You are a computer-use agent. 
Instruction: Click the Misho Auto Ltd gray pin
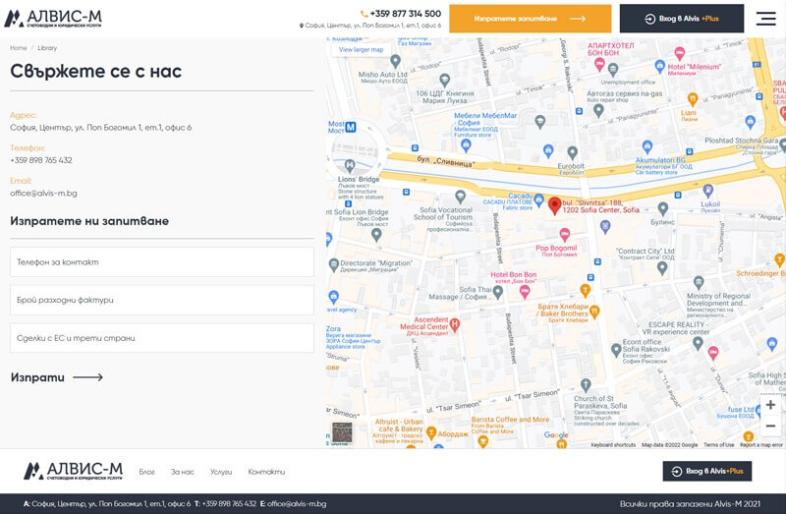pyautogui.click(x=396, y=61)
